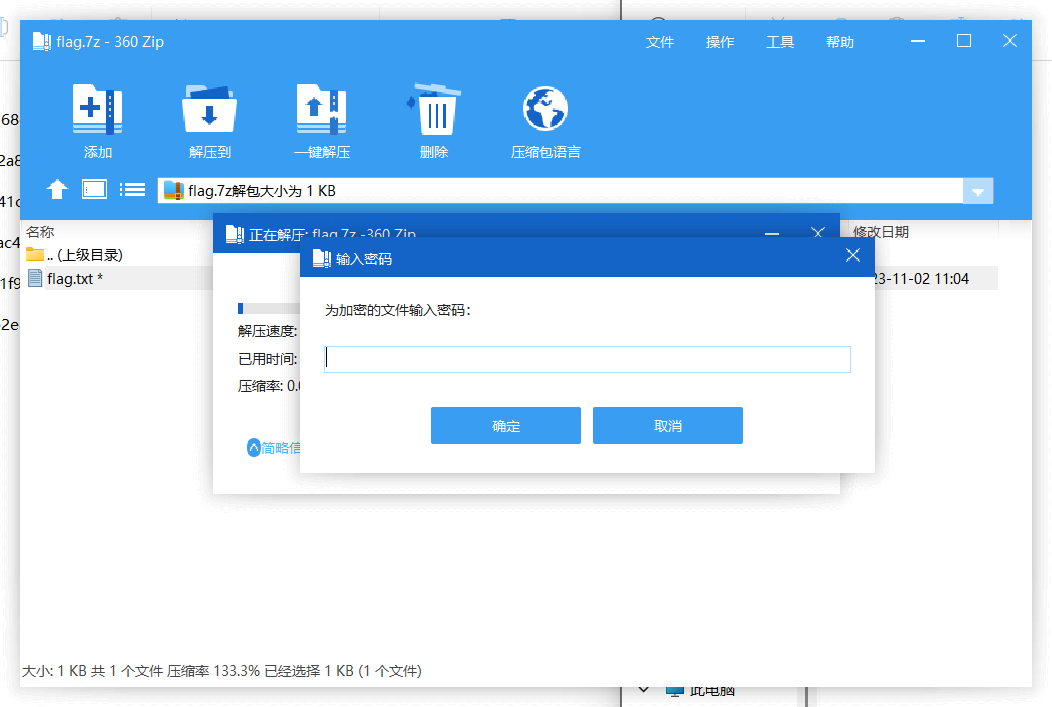Click the password input field
Image resolution: width=1052 pixels, height=707 pixels.
(x=587, y=359)
